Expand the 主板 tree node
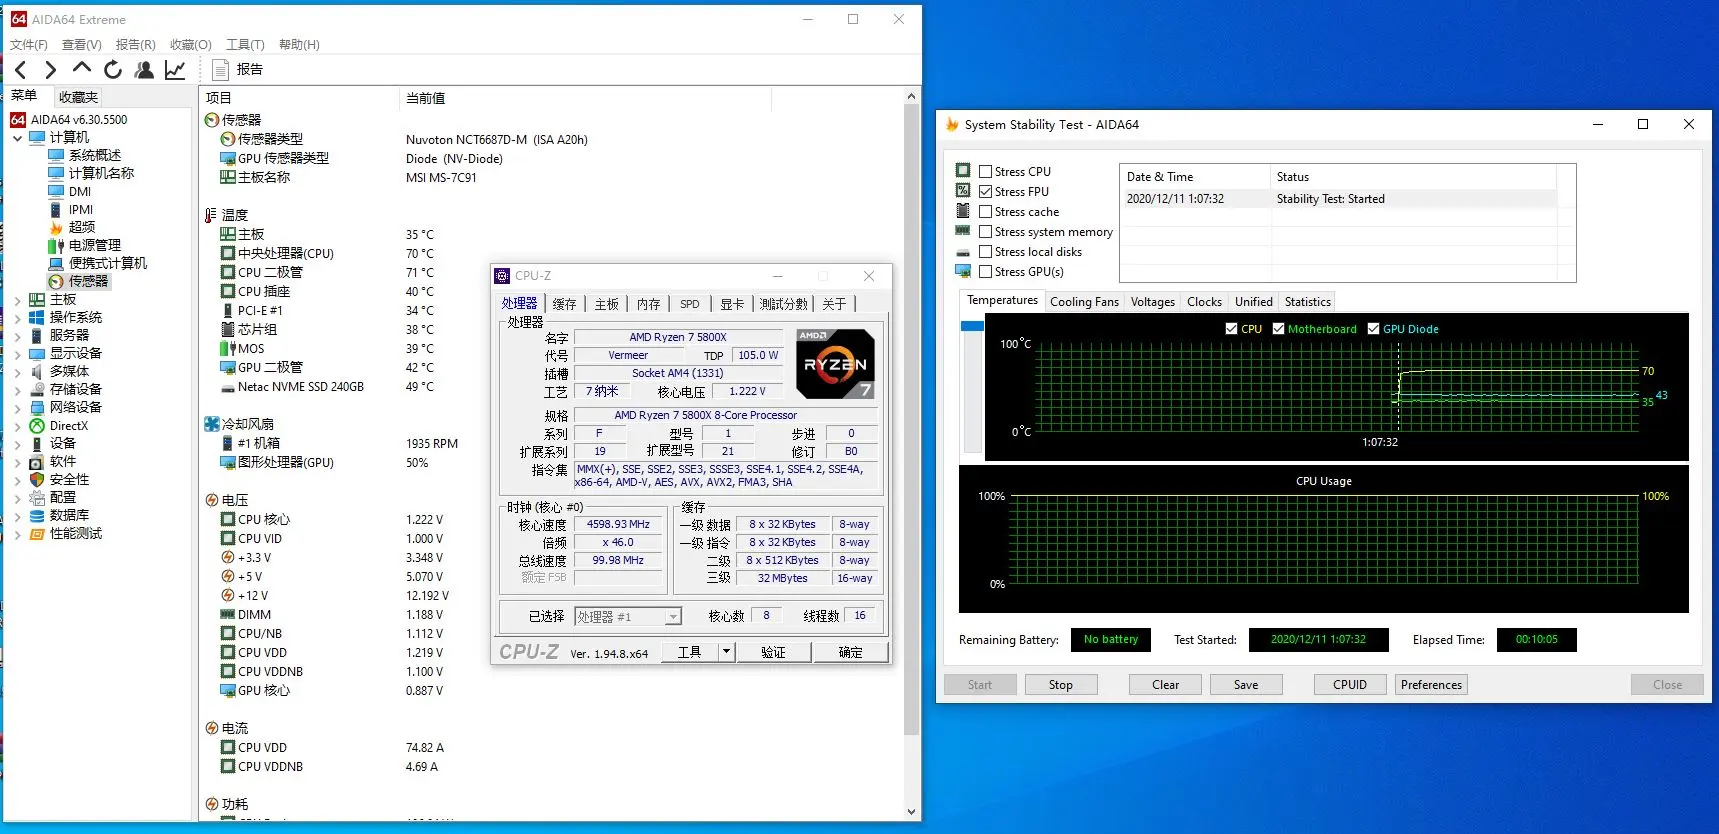 [18, 300]
